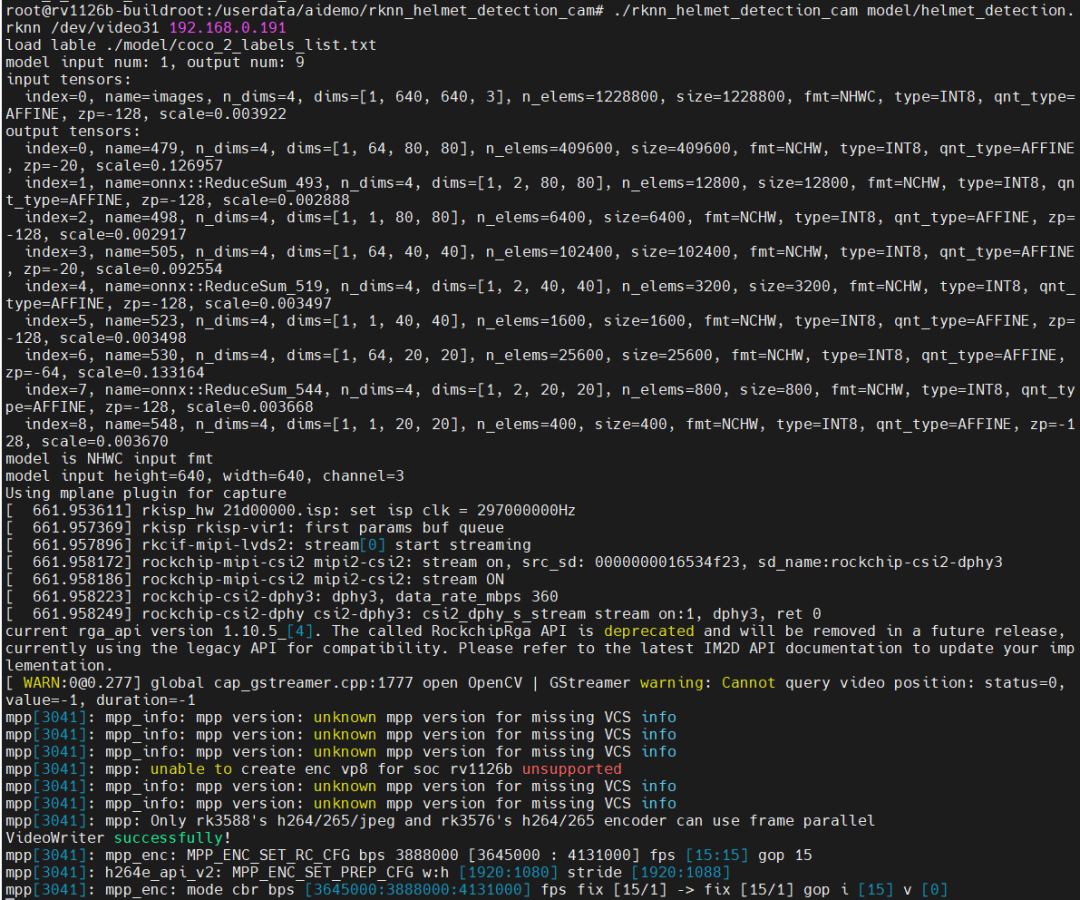1080x900 pixels.
Task: Click the green word 'successfully' after VideoWriter
Action: tap(168, 837)
